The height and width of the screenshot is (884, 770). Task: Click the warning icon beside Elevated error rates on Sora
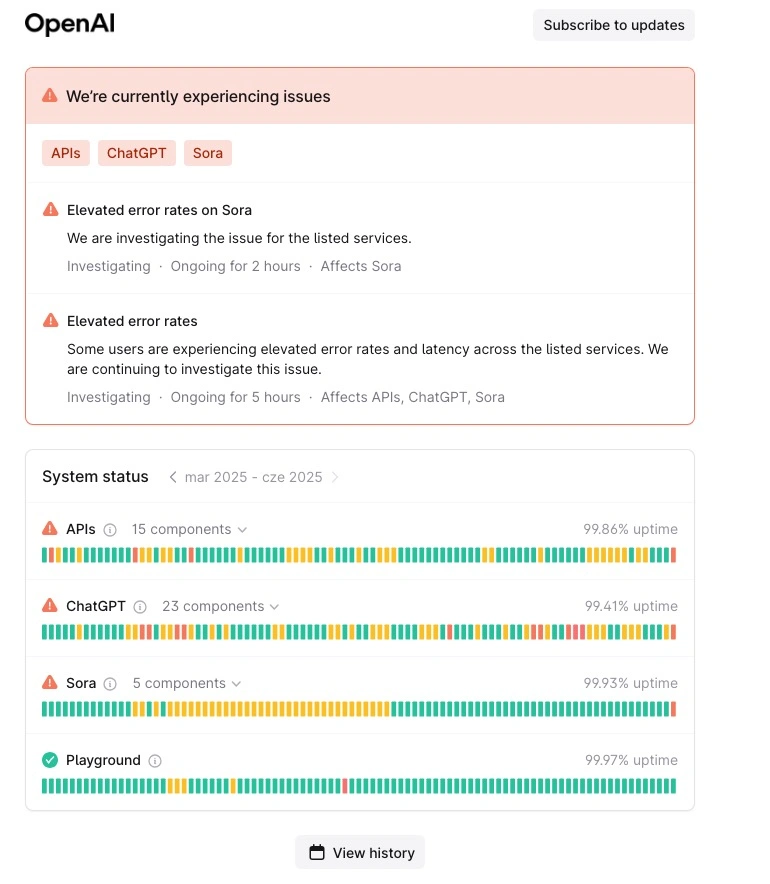click(x=51, y=210)
